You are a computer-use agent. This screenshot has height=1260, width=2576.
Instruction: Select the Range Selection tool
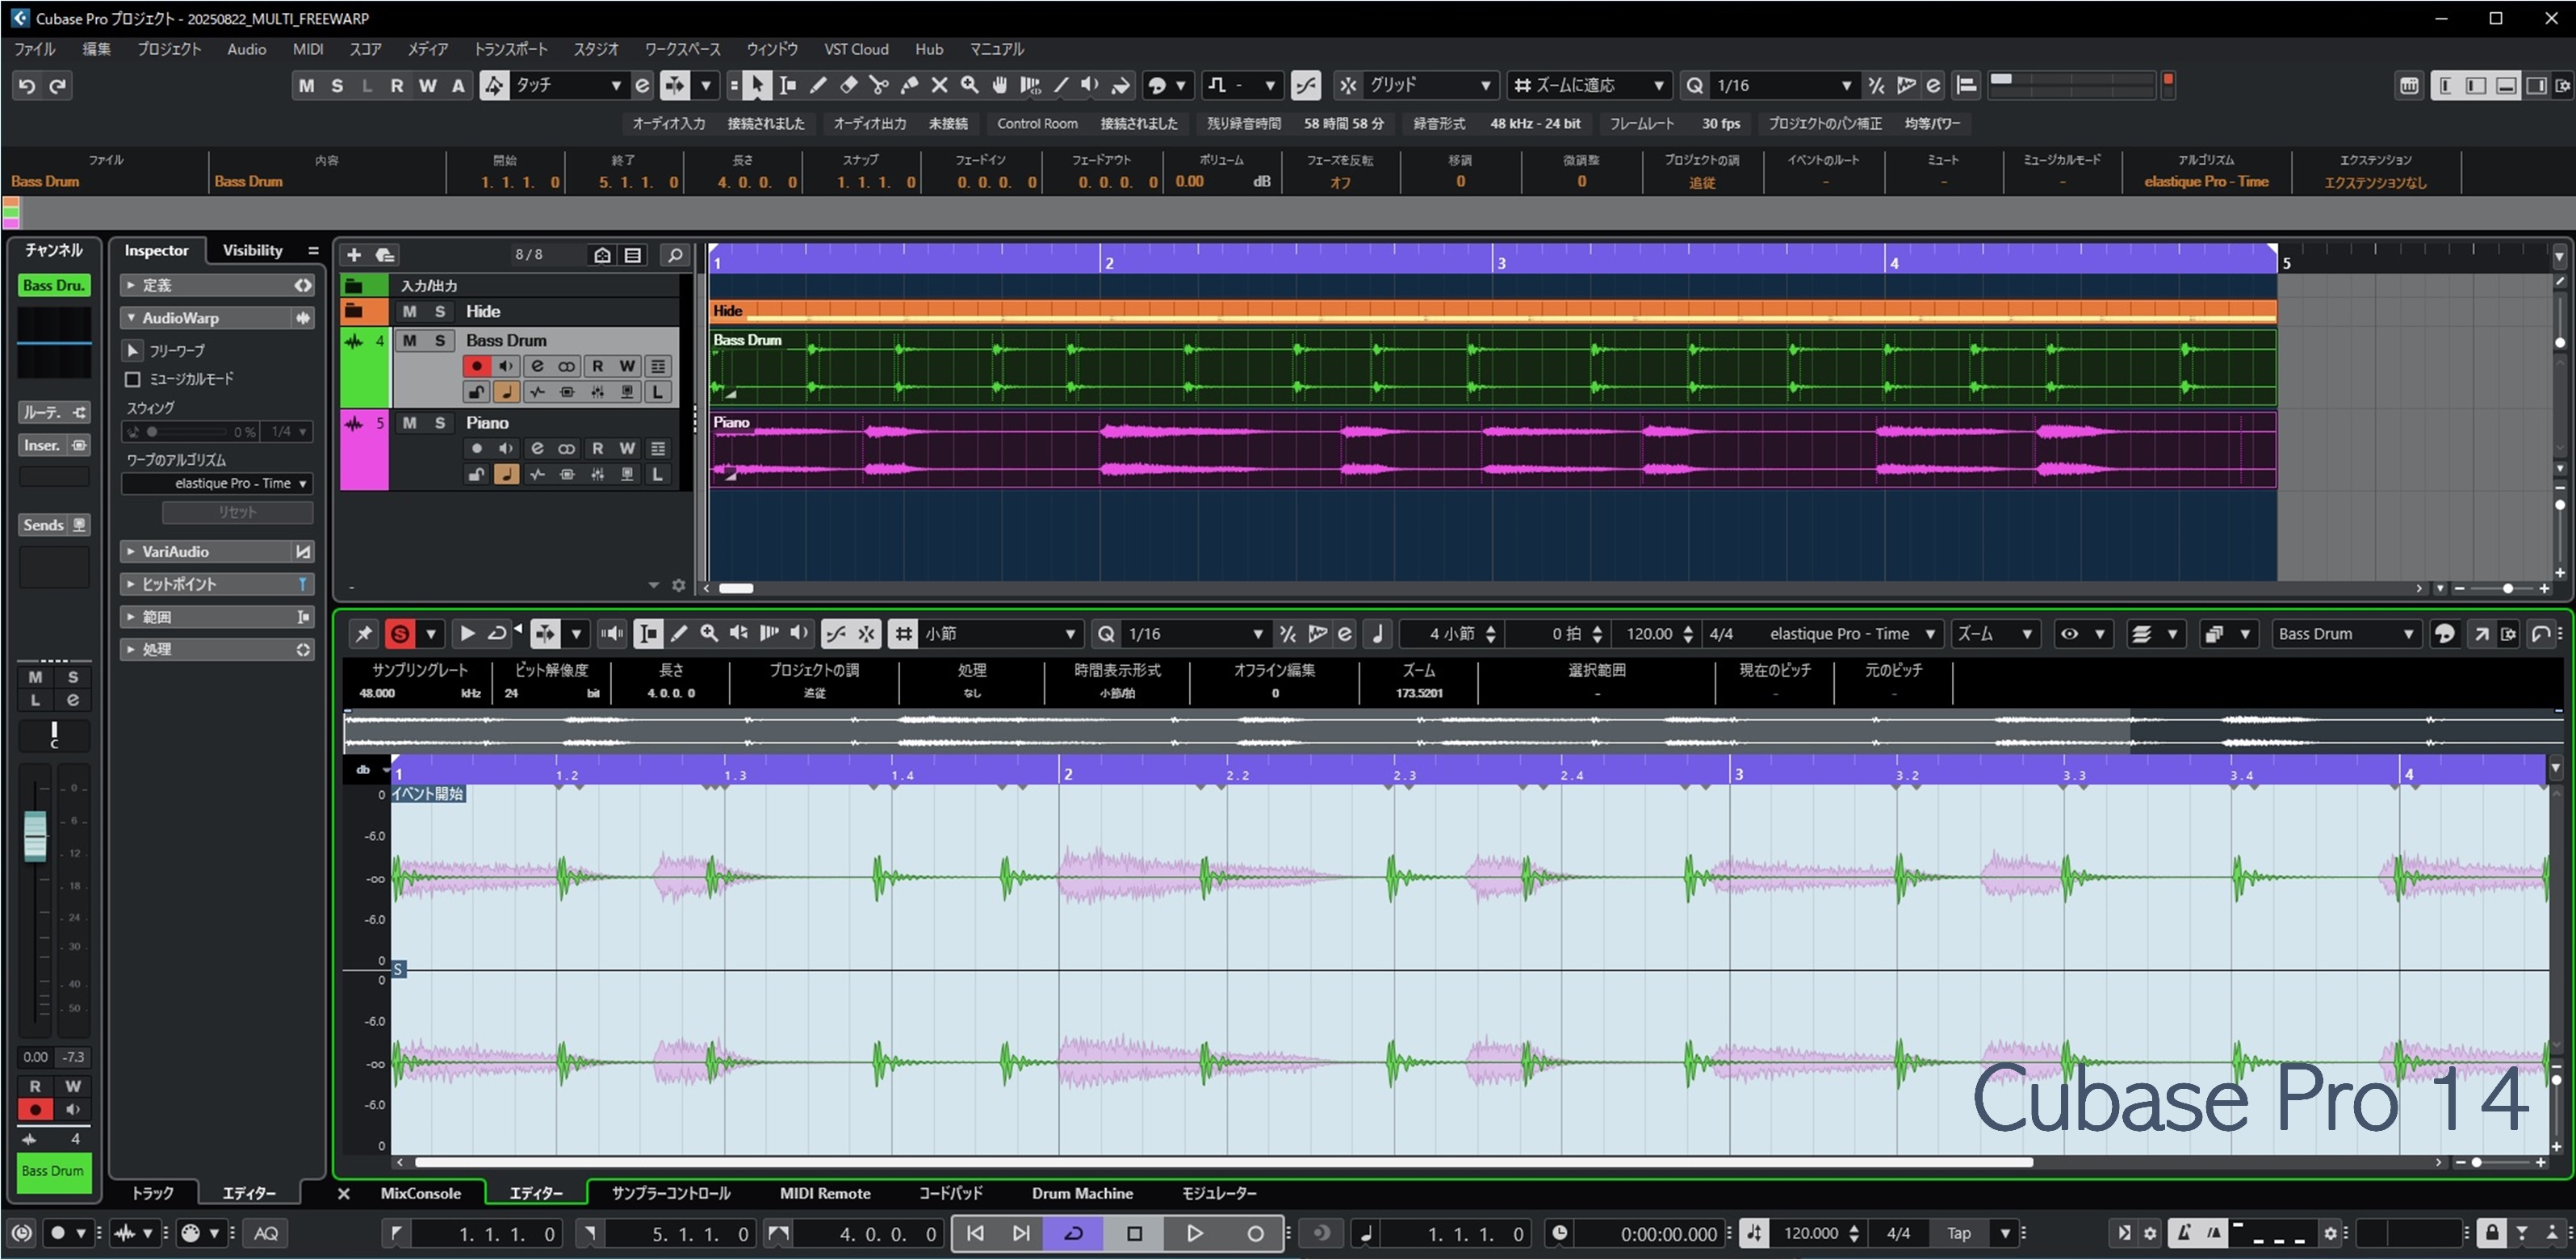coord(788,86)
